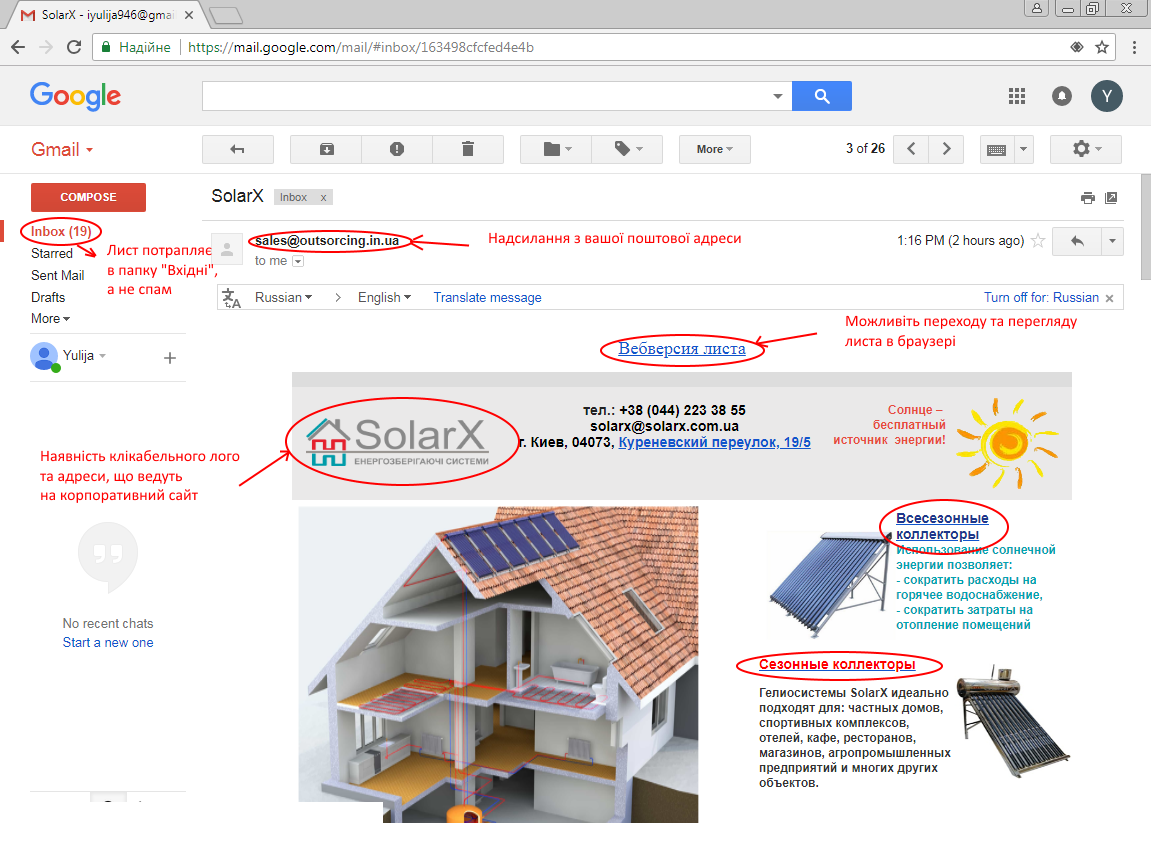Viewport: 1152px width, 864px height.
Task: Click the notifications bell icon
Action: pyautogui.click(x=1062, y=96)
